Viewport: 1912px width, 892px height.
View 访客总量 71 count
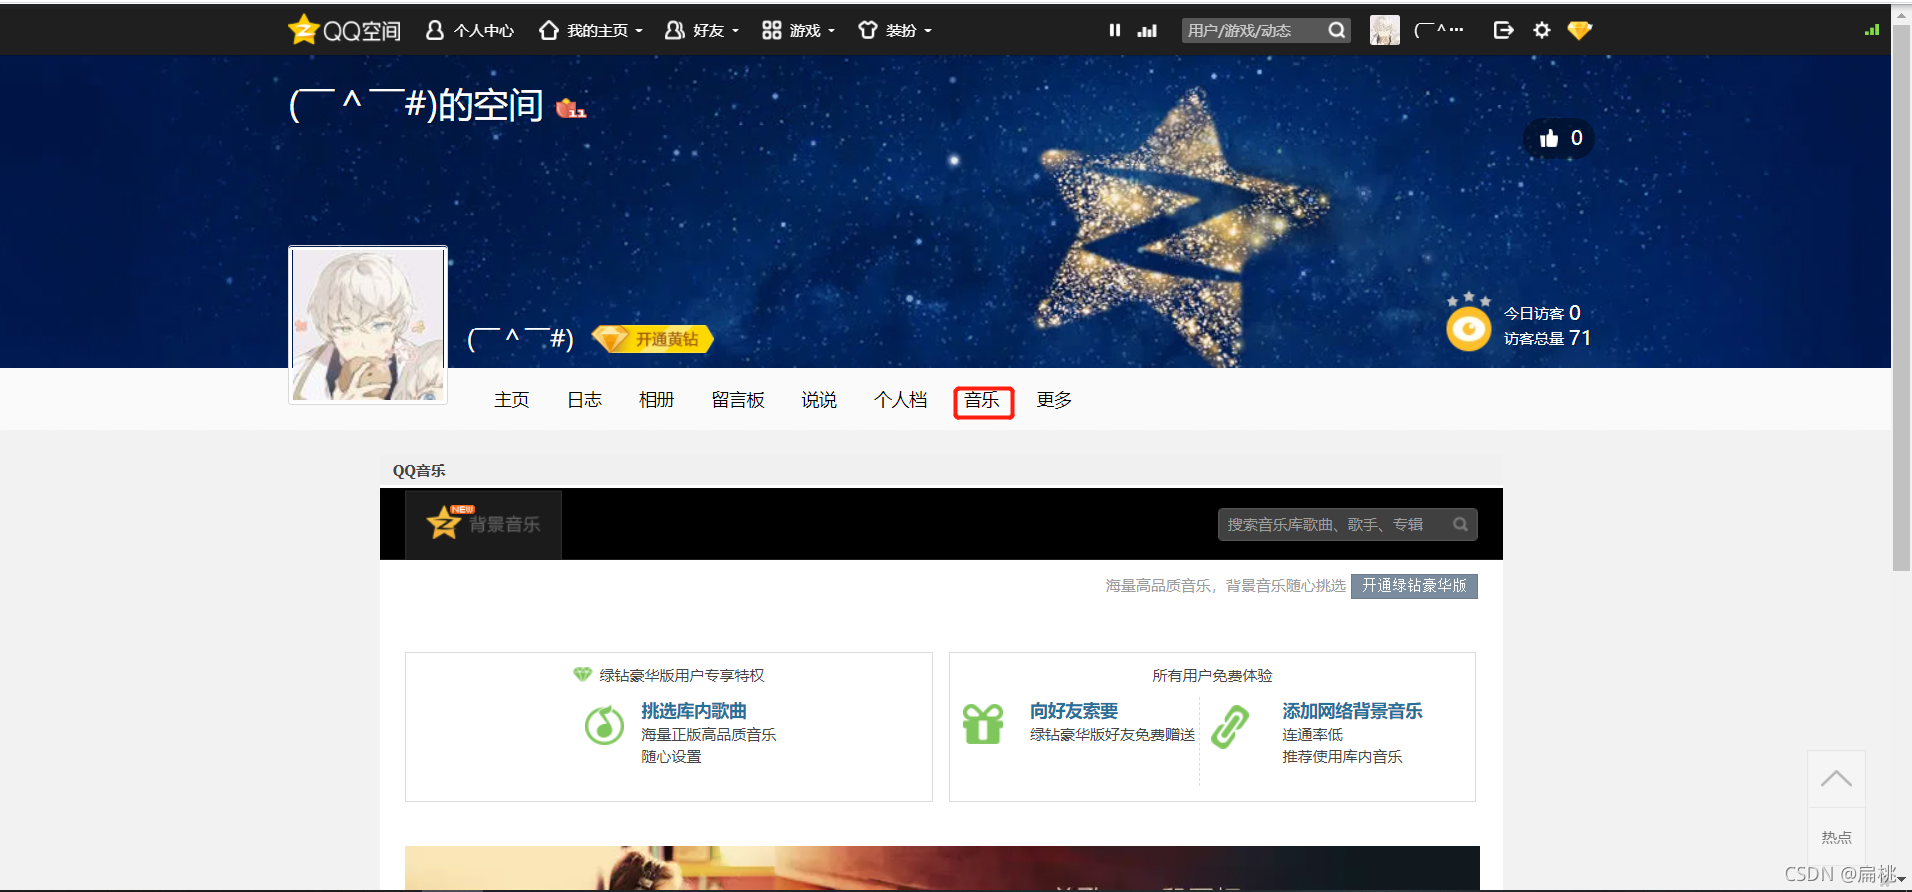tap(1547, 338)
